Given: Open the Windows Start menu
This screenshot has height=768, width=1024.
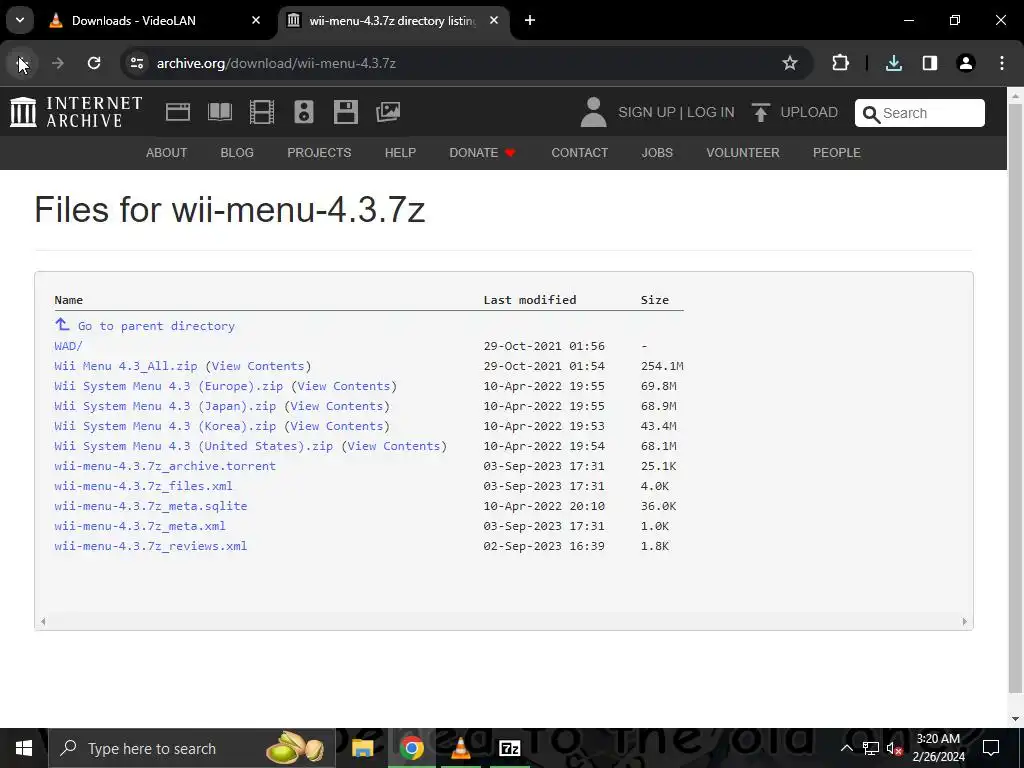Looking at the screenshot, I should click(24, 748).
